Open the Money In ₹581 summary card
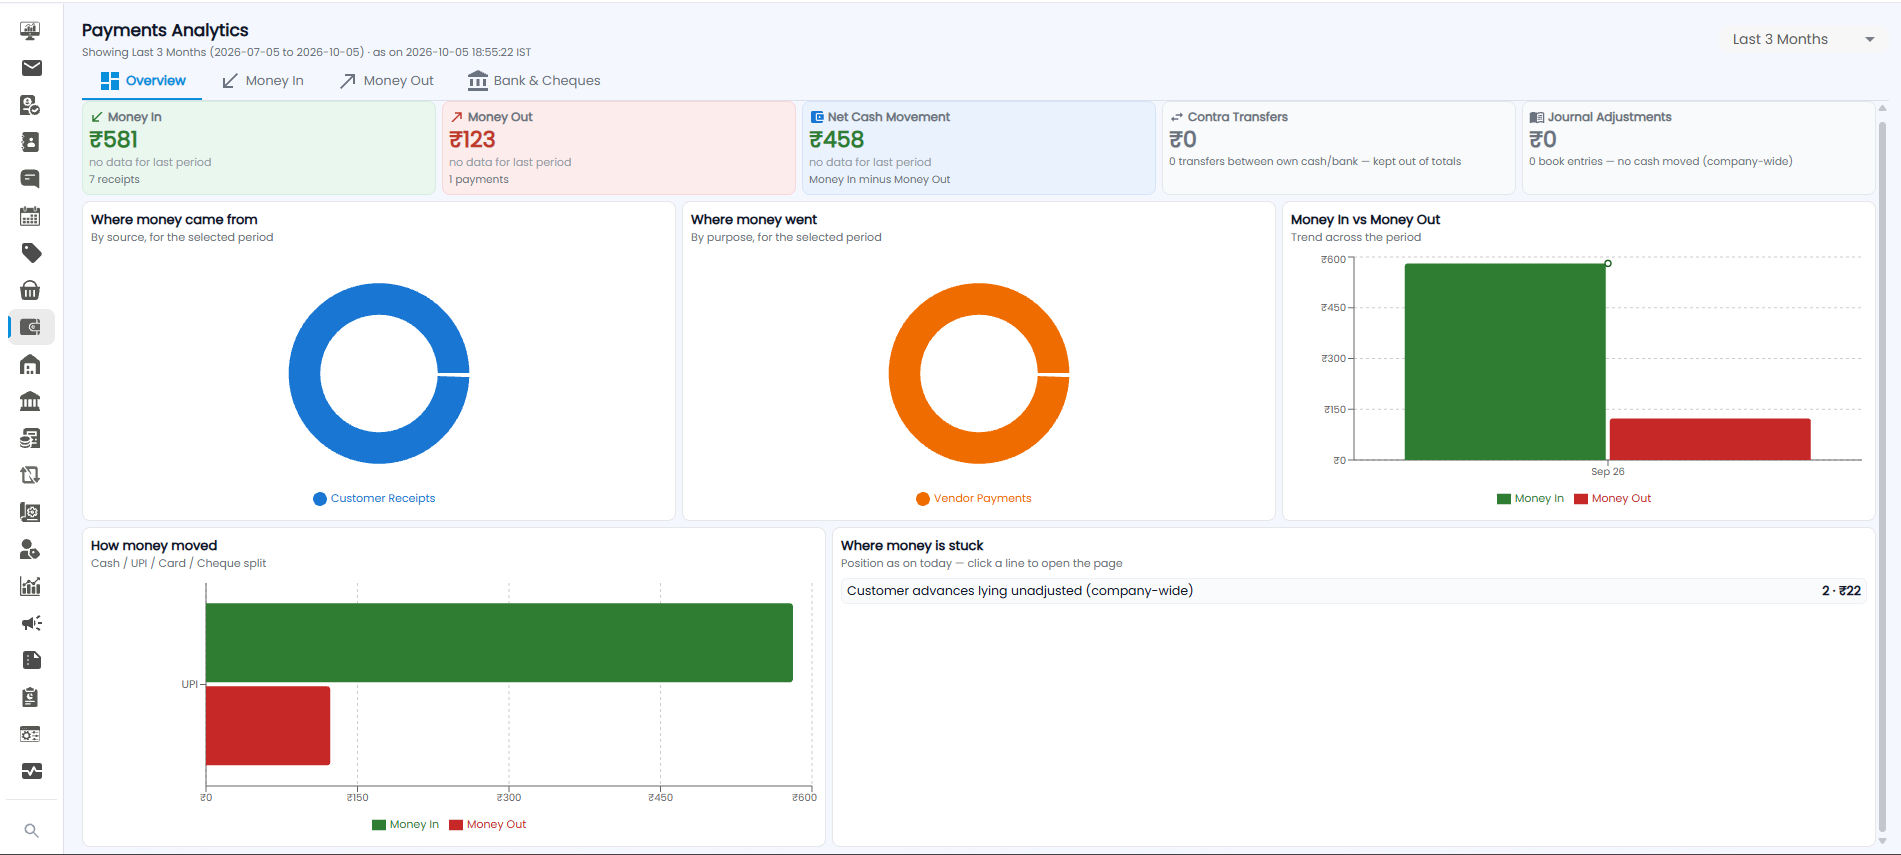 (x=259, y=148)
